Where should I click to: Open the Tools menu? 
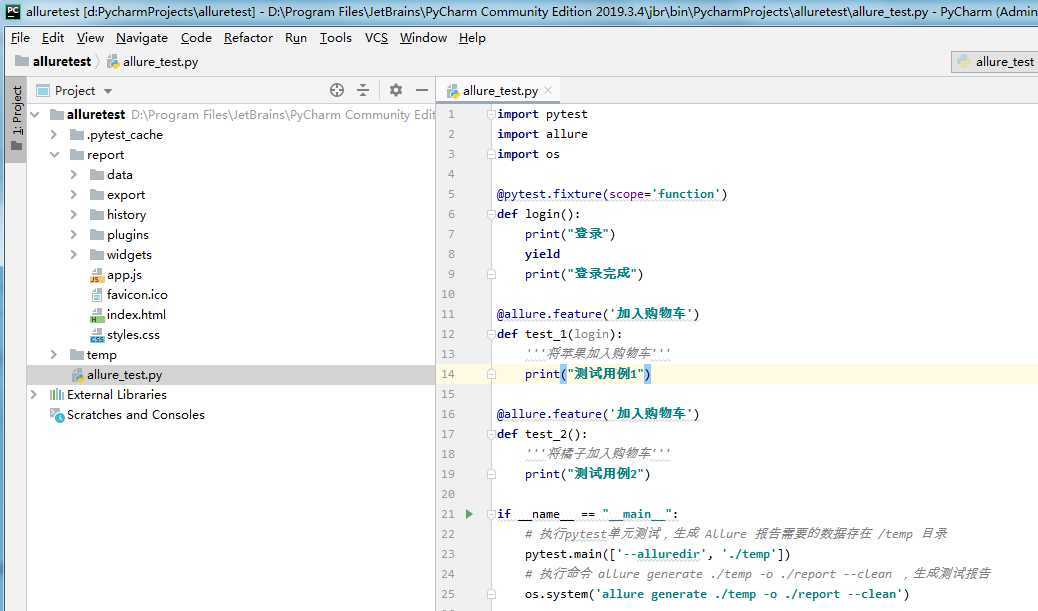pos(336,38)
